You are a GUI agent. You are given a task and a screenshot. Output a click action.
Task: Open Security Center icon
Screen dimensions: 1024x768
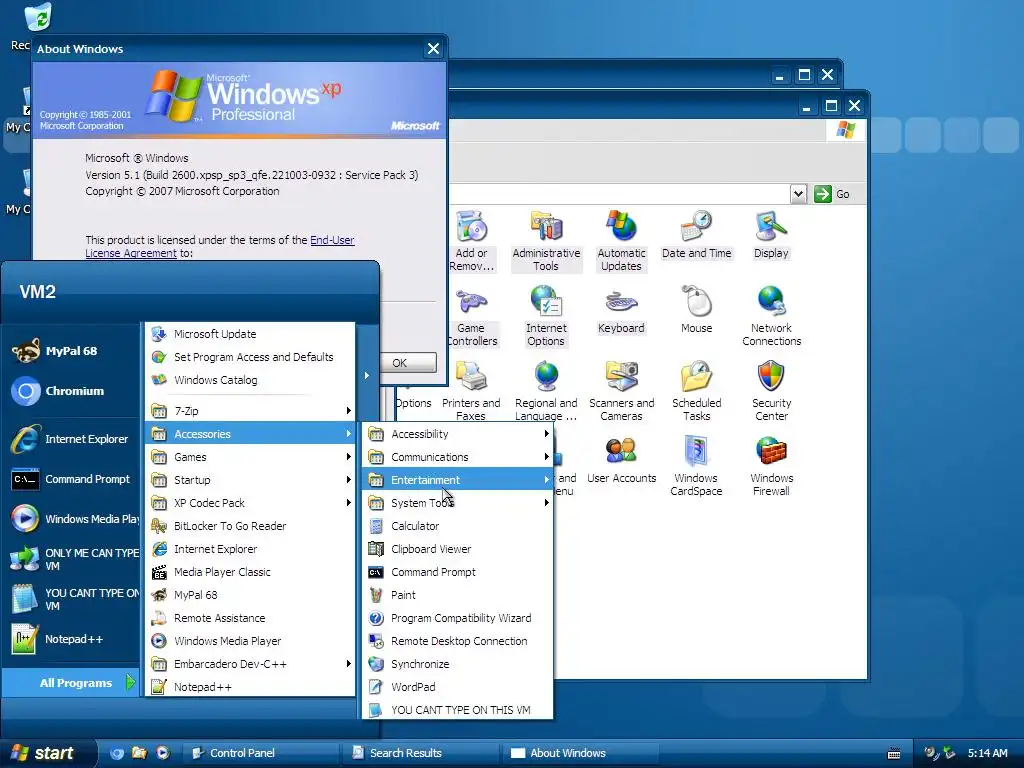(x=771, y=391)
